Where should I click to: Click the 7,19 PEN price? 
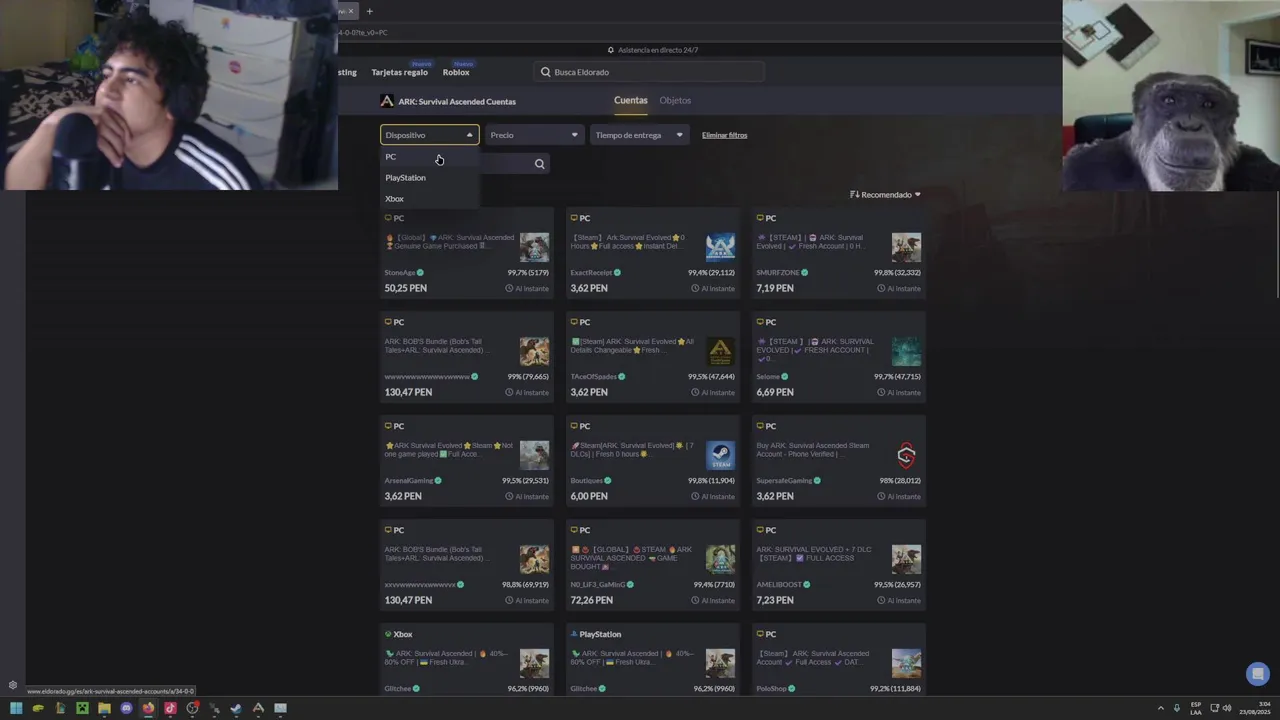775,288
